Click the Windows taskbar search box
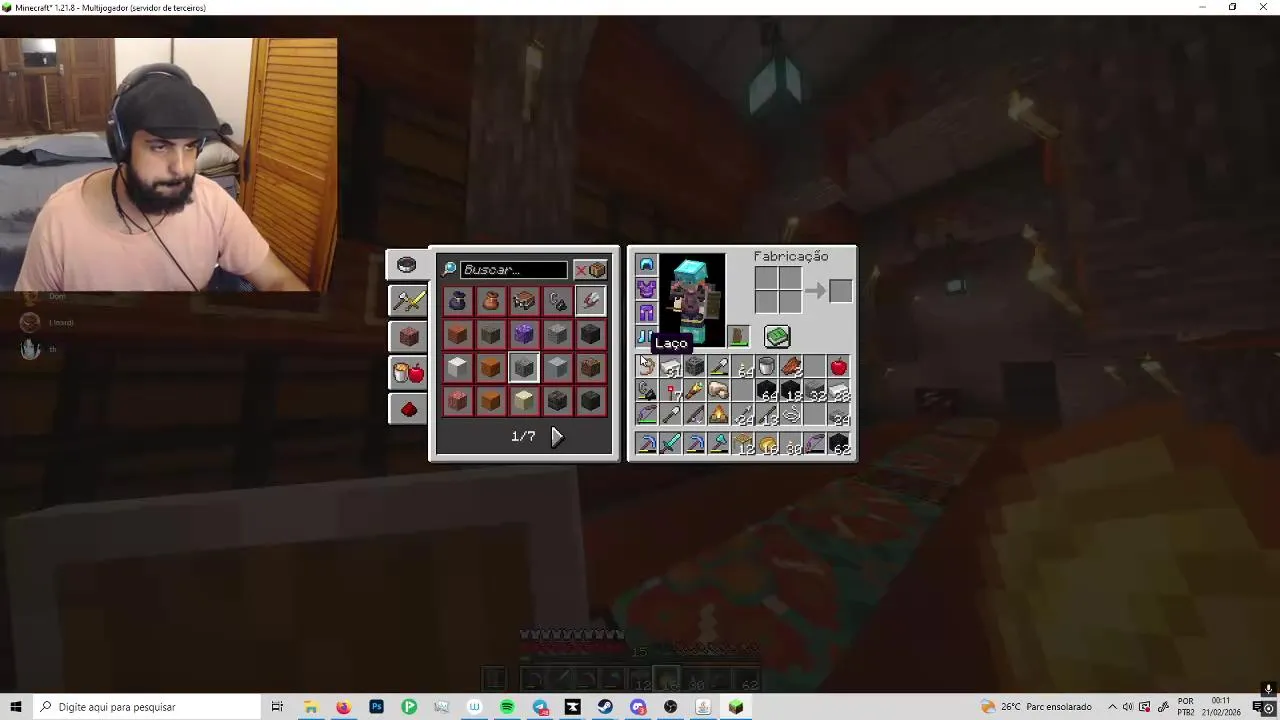This screenshot has width=1280, height=720. coord(145,707)
